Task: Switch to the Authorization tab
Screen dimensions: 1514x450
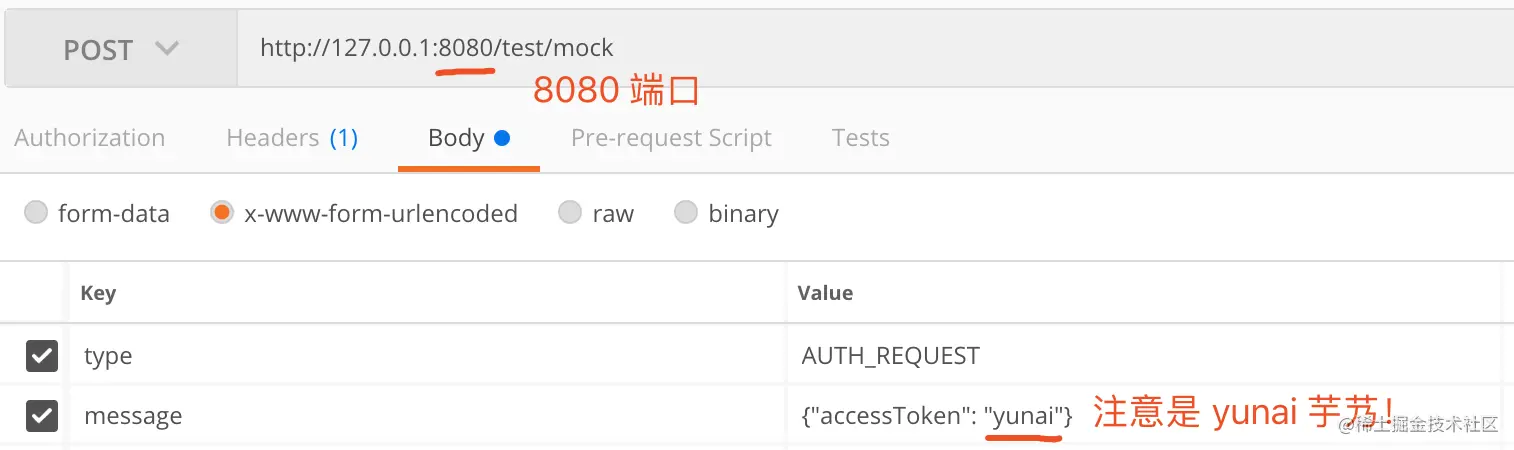Action: coord(89,138)
